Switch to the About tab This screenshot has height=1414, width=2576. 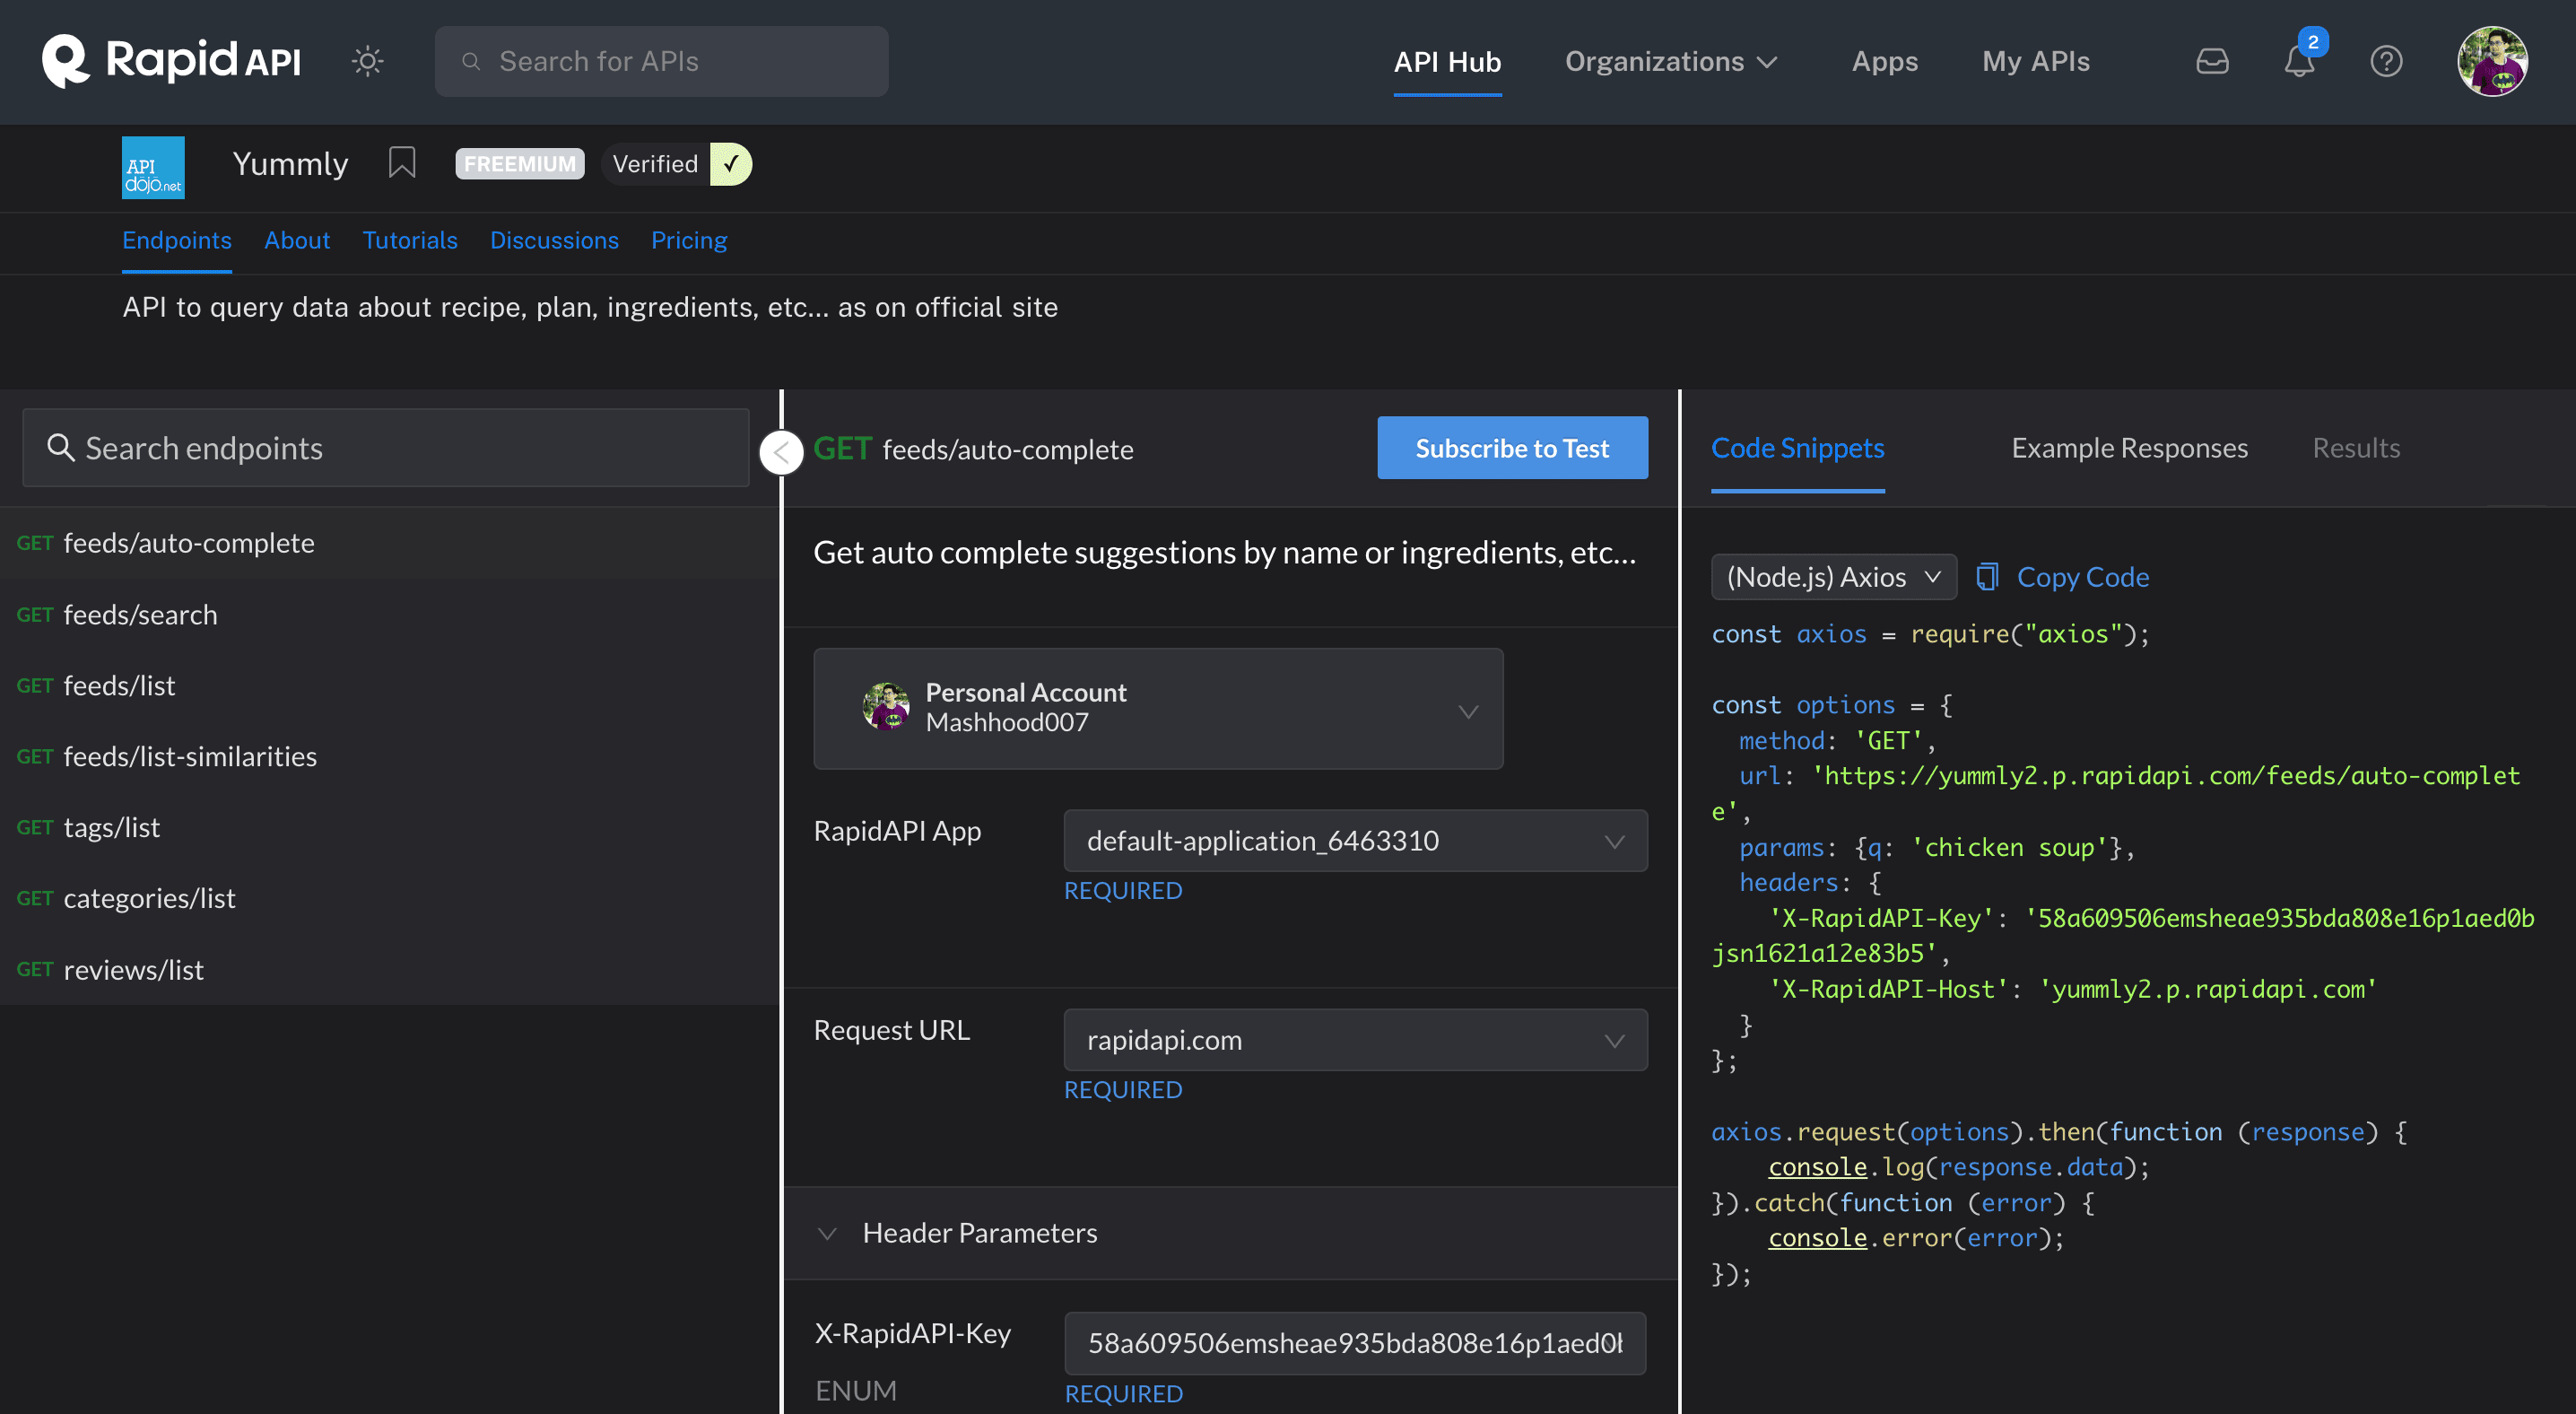[x=297, y=240]
